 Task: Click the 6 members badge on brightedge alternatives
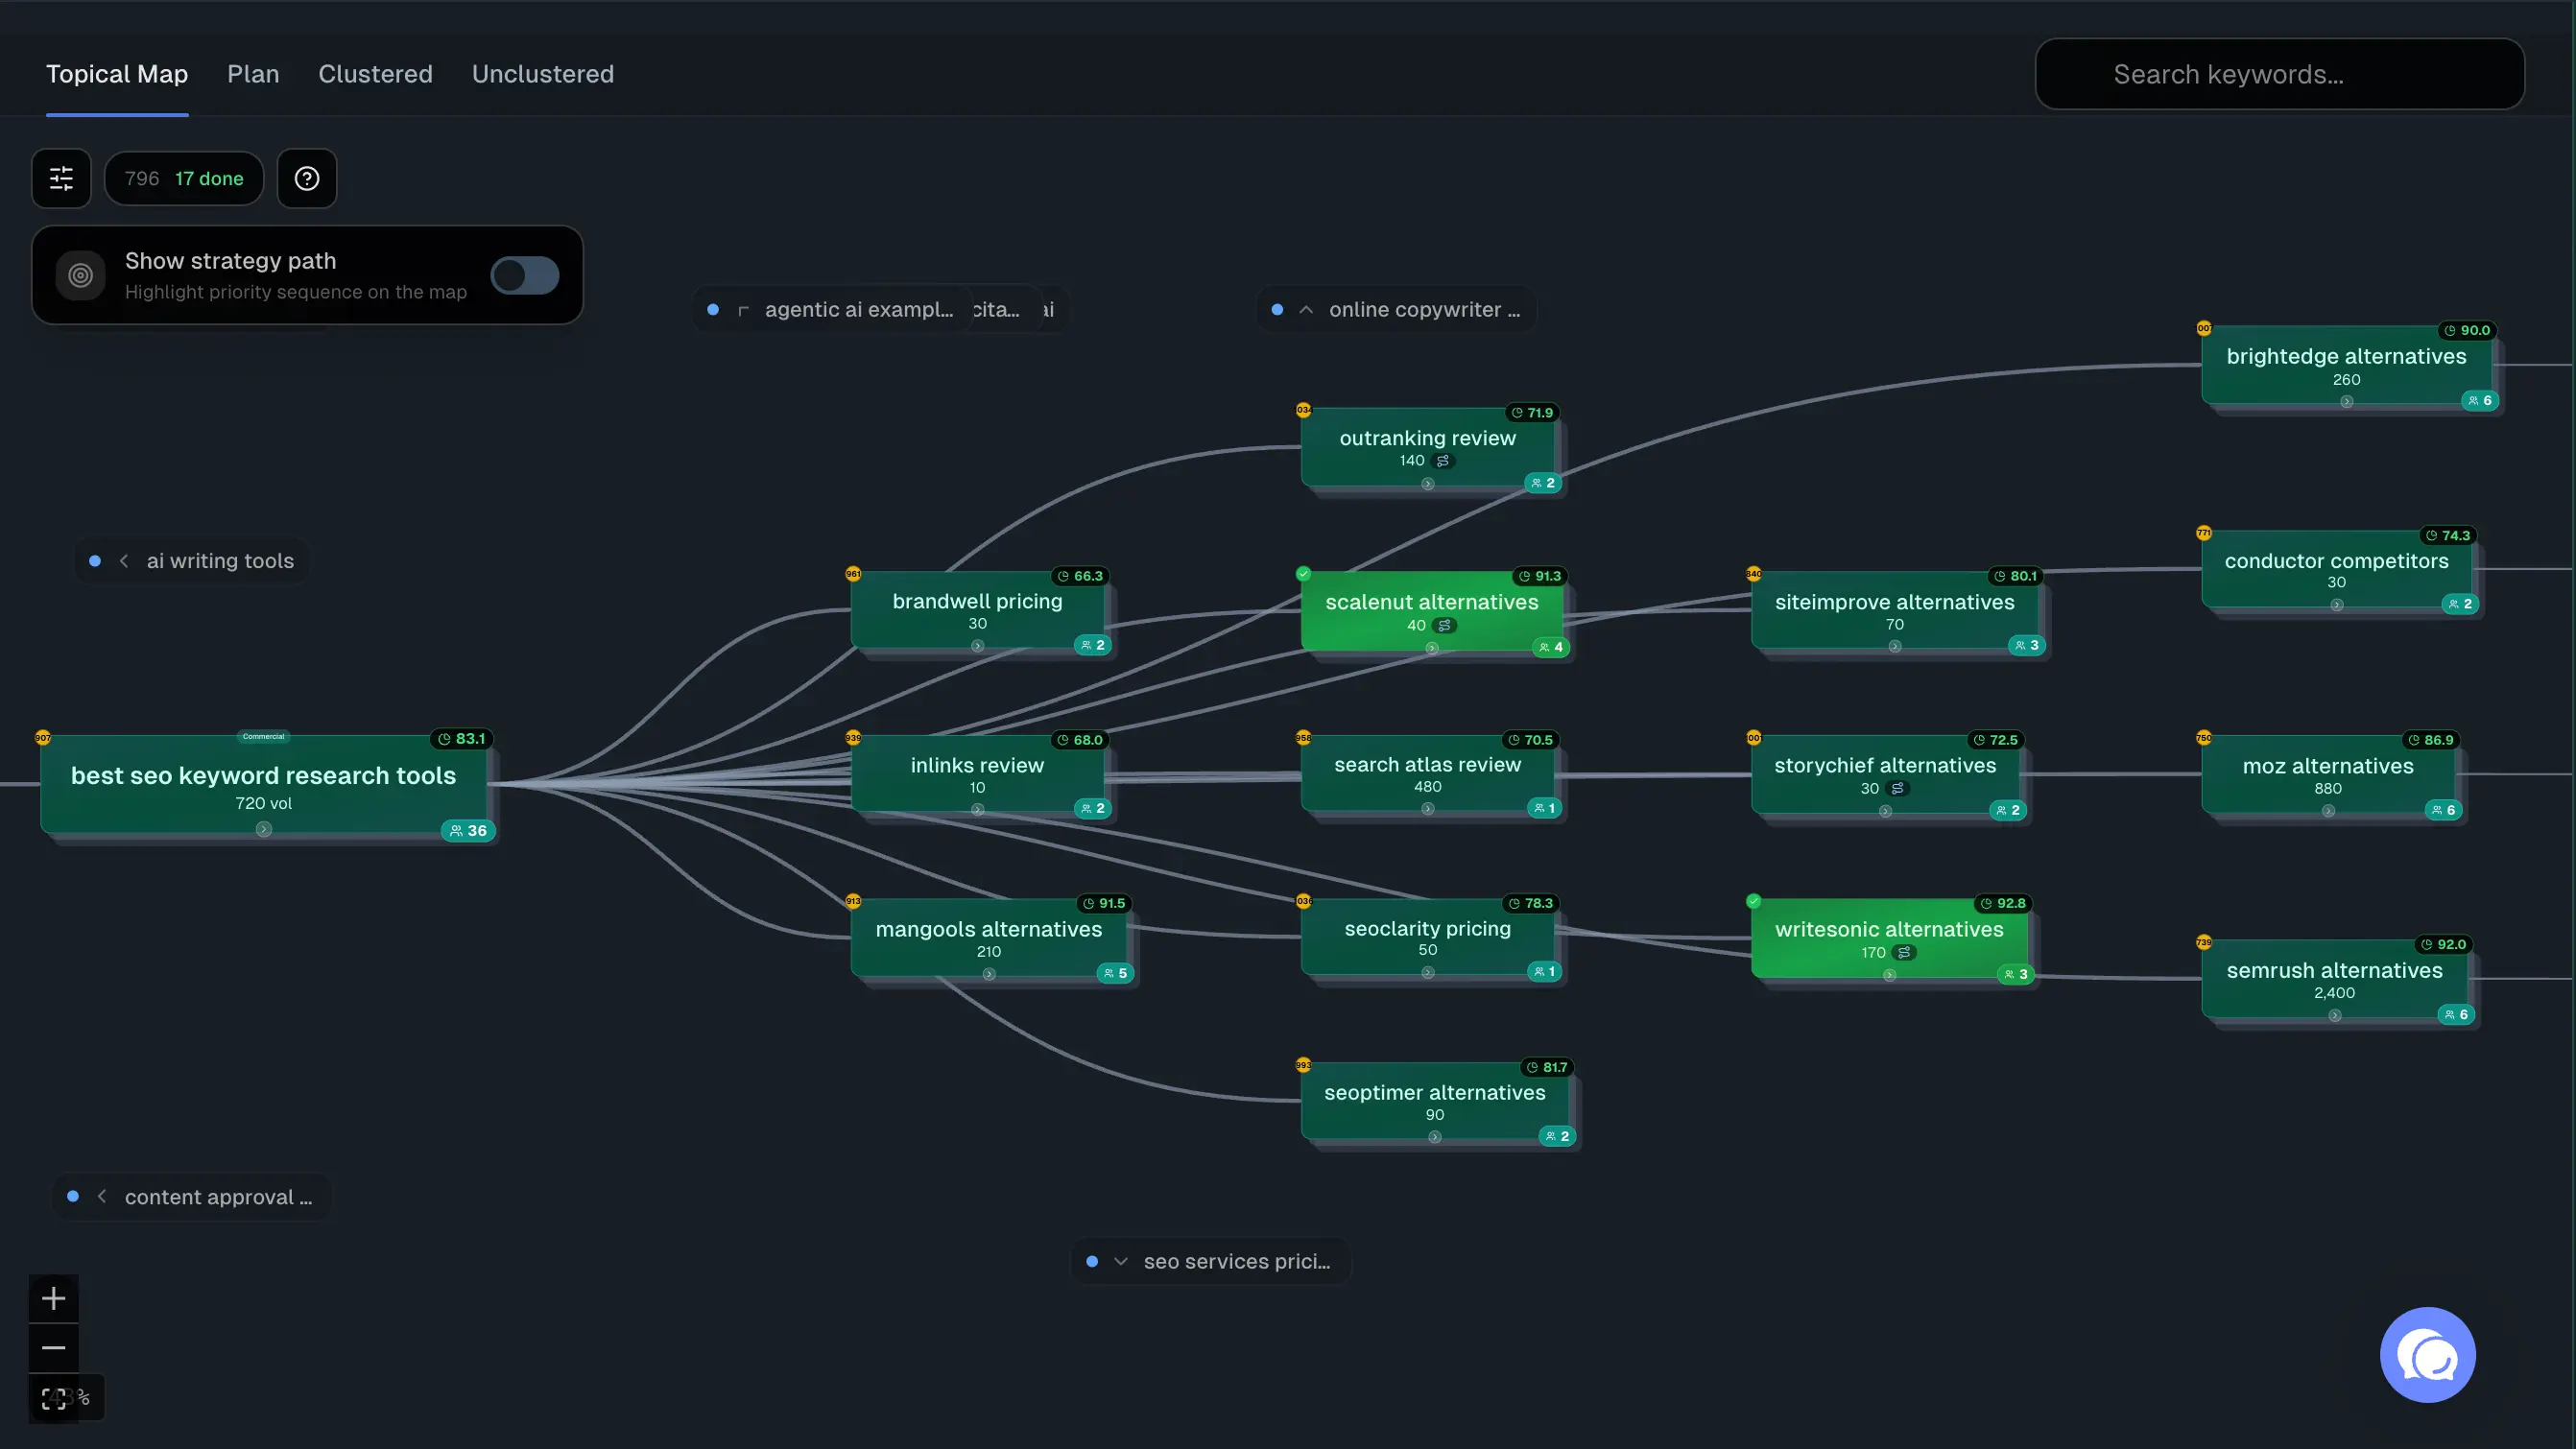pos(2480,401)
